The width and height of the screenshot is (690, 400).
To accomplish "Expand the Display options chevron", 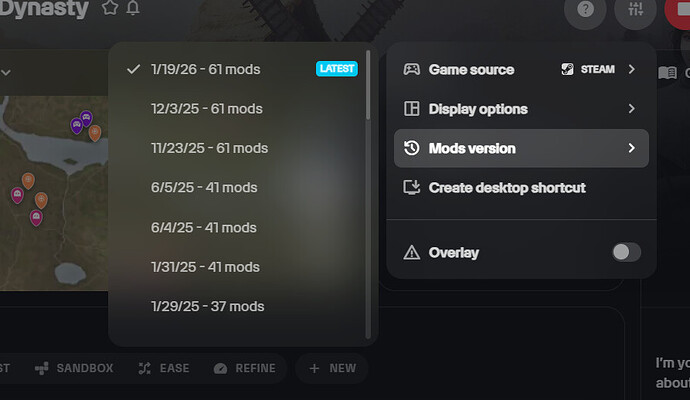I will (631, 108).
